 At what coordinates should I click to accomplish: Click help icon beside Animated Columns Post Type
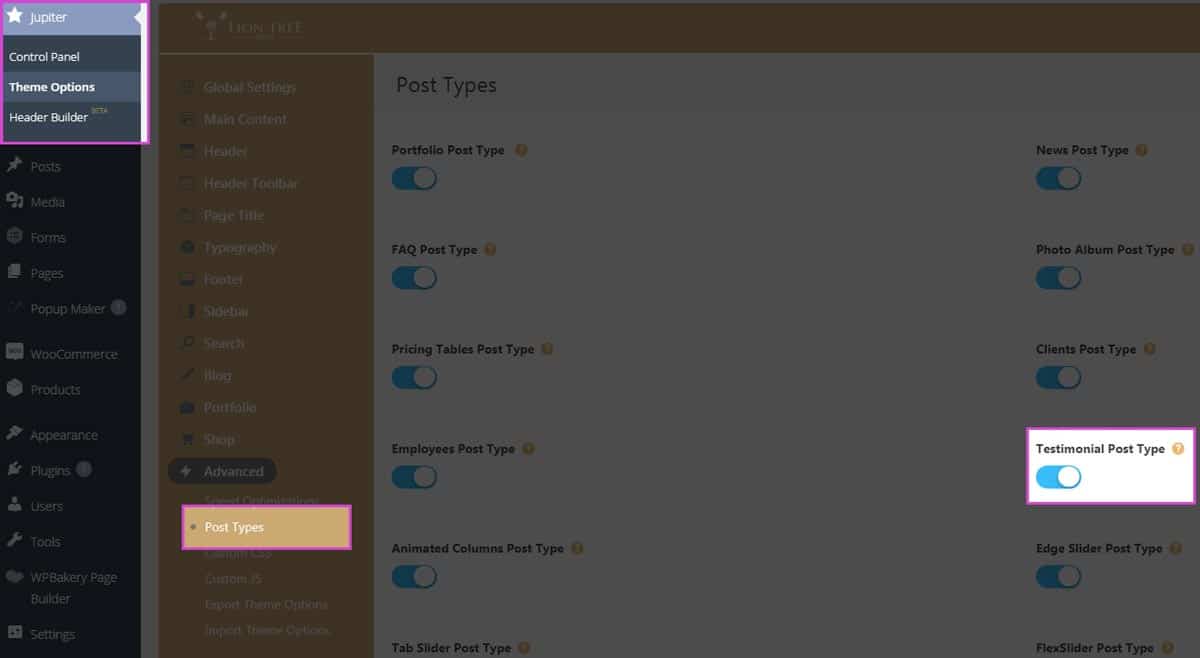577,548
